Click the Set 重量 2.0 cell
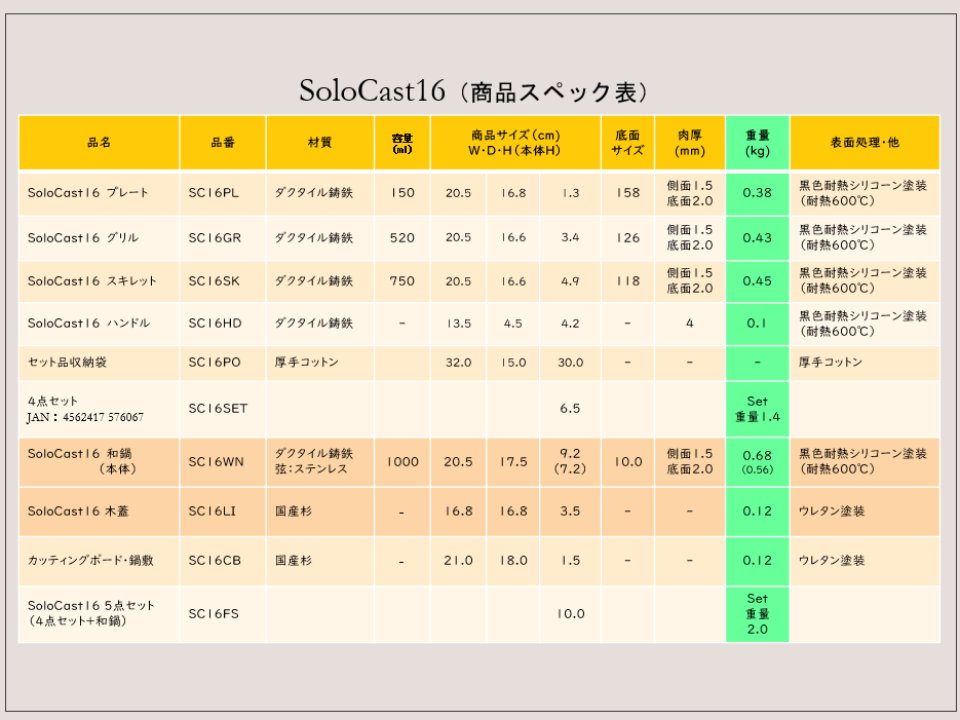The width and height of the screenshot is (960, 720). [757, 613]
